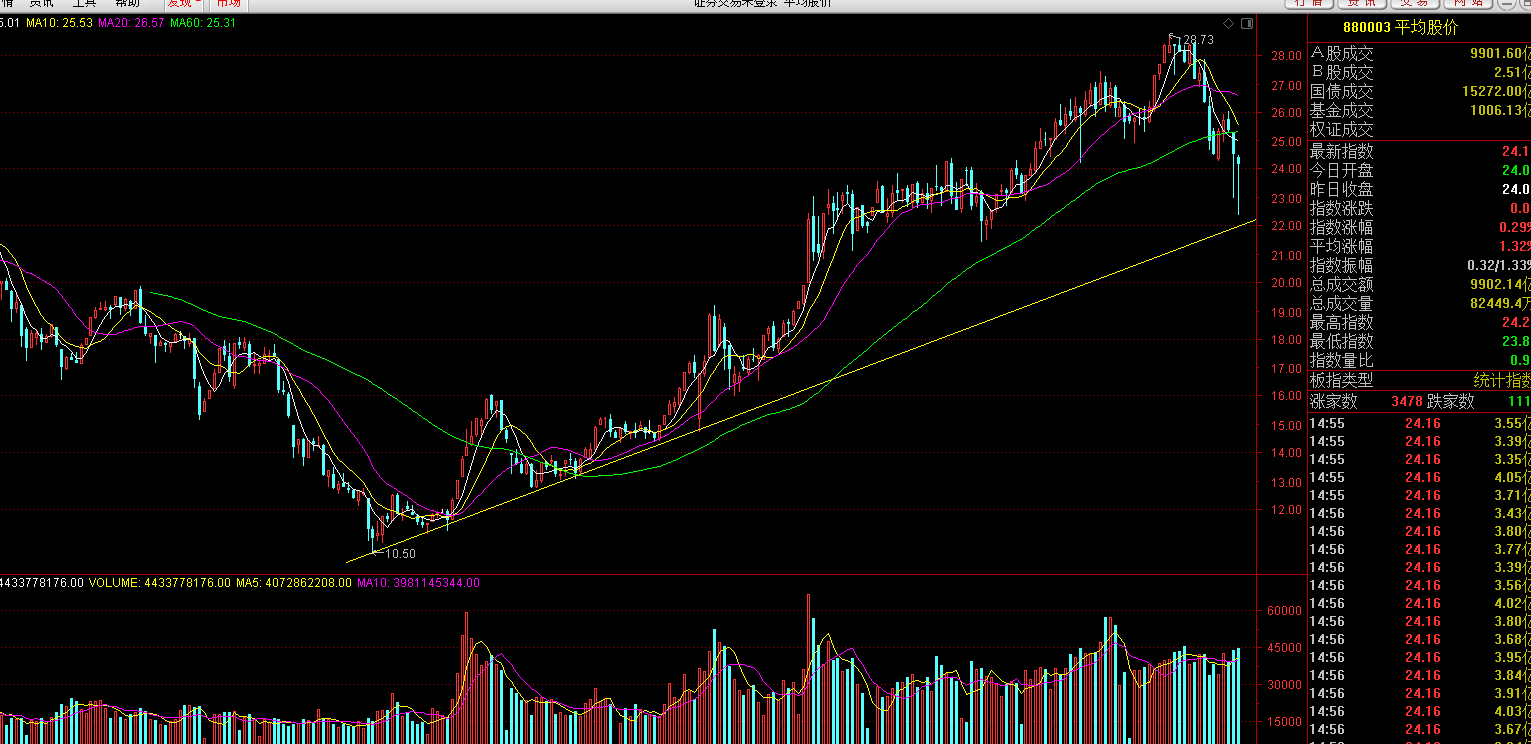Click the 指数涨跌 row label
Image resolution: width=1531 pixels, height=744 pixels.
[x=1342, y=209]
